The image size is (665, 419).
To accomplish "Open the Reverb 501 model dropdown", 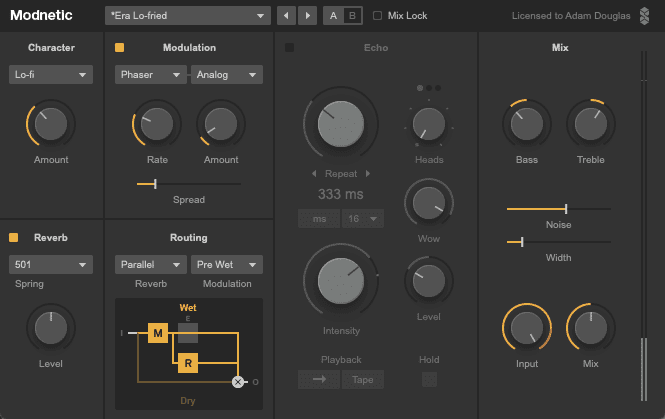I will (x=51, y=265).
